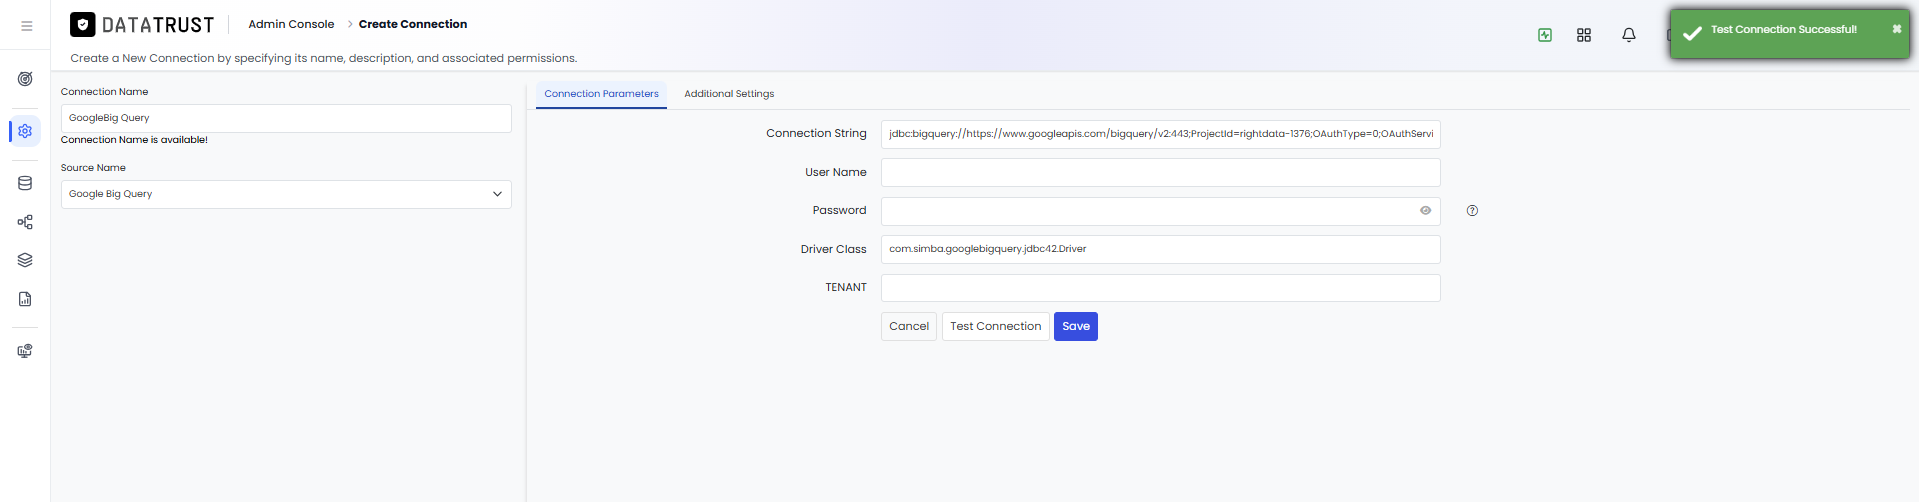Screen dimensions: 1919x502
Task: Focus the User Name field
Action: (1160, 172)
